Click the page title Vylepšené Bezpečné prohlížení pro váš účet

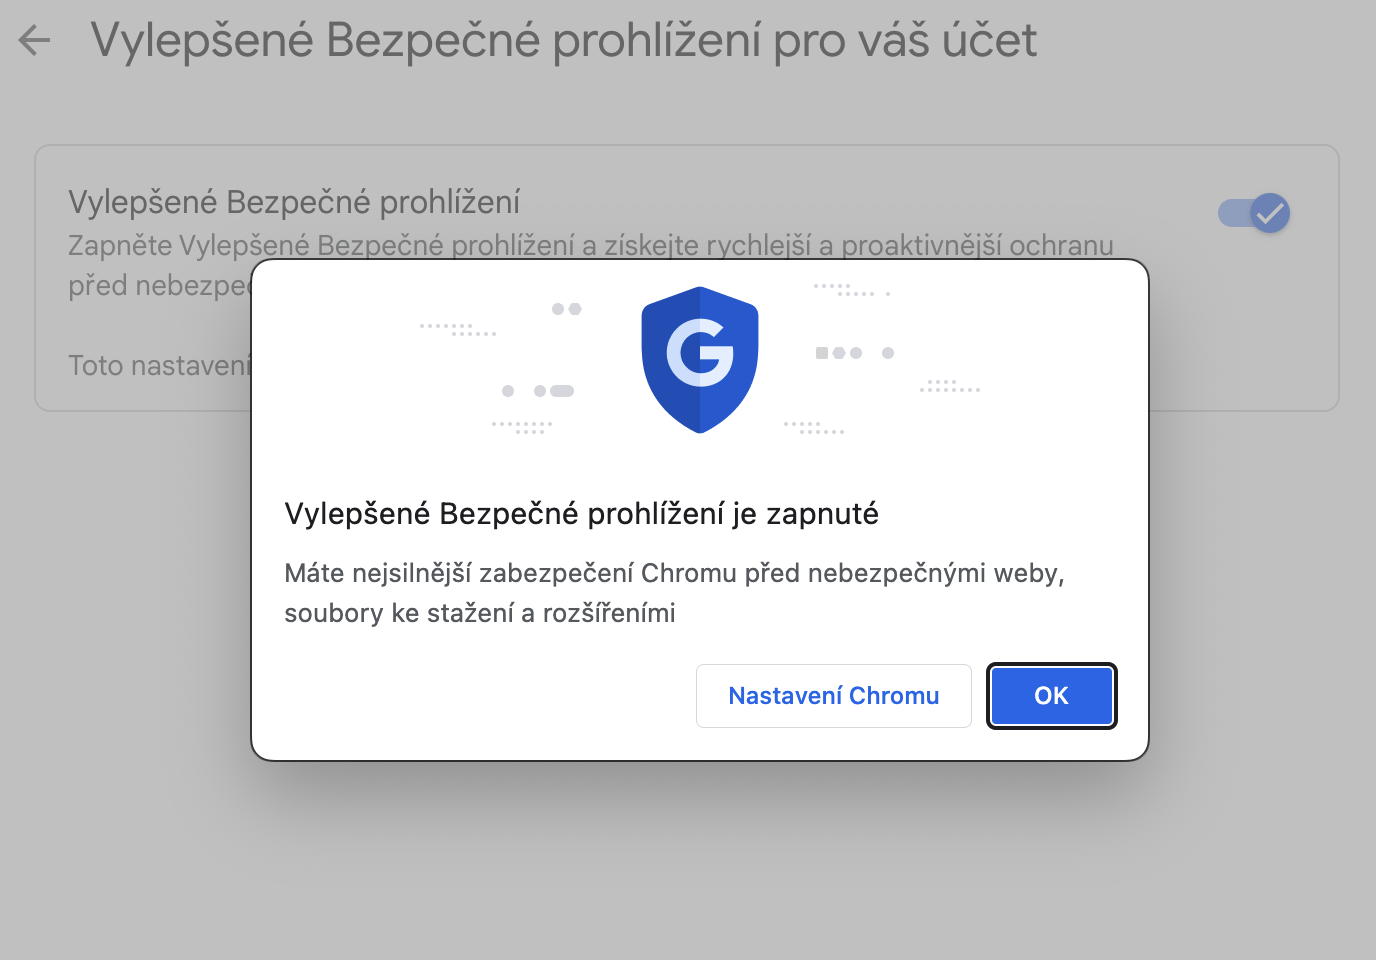563,40
